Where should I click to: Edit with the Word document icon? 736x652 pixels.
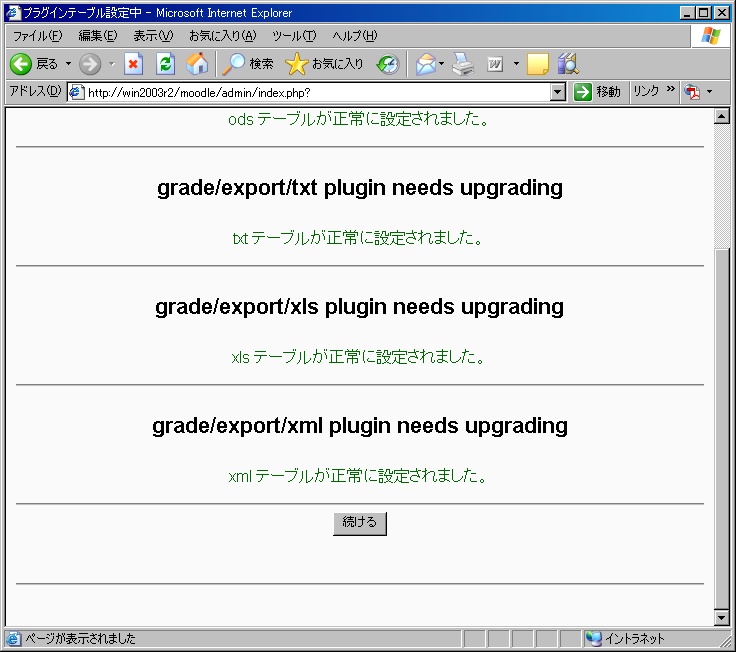click(495, 64)
